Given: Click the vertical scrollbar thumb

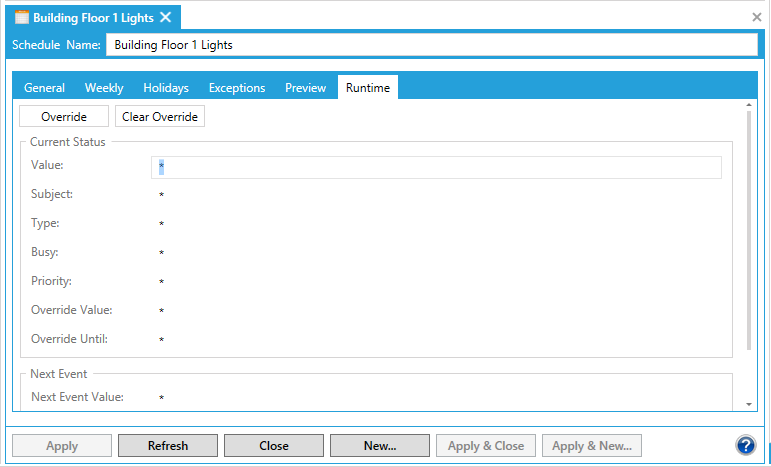Looking at the screenshot, I should [750, 230].
